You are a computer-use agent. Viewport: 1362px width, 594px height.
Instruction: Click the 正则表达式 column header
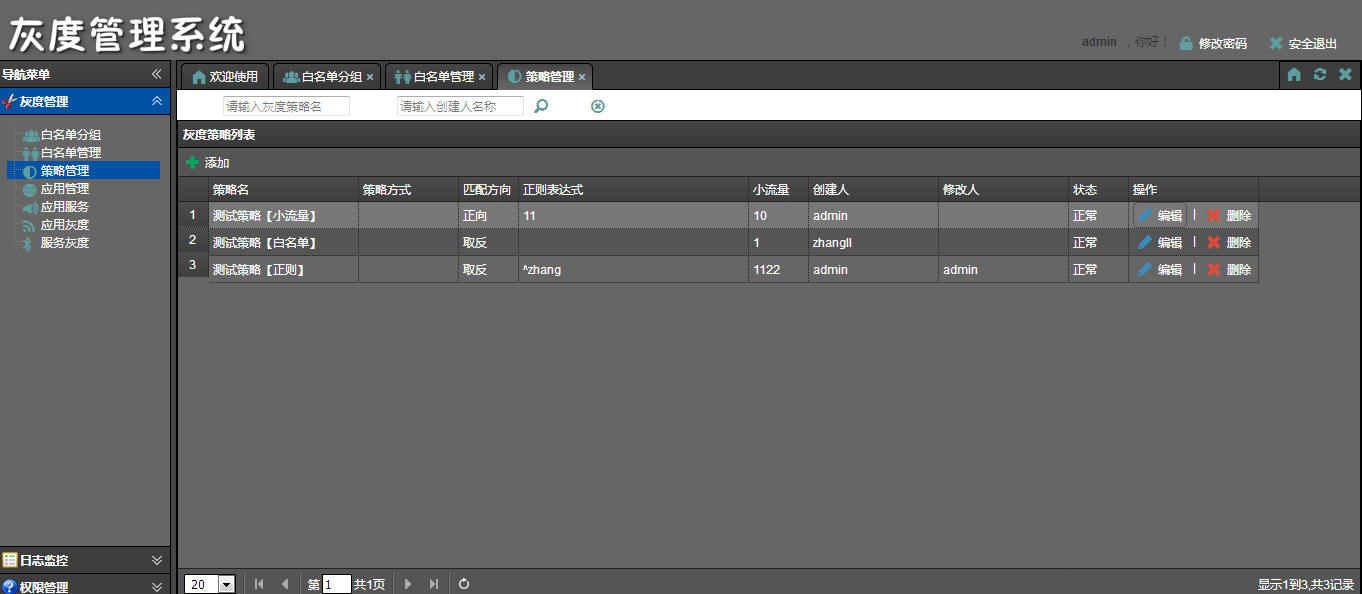click(634, 189)
